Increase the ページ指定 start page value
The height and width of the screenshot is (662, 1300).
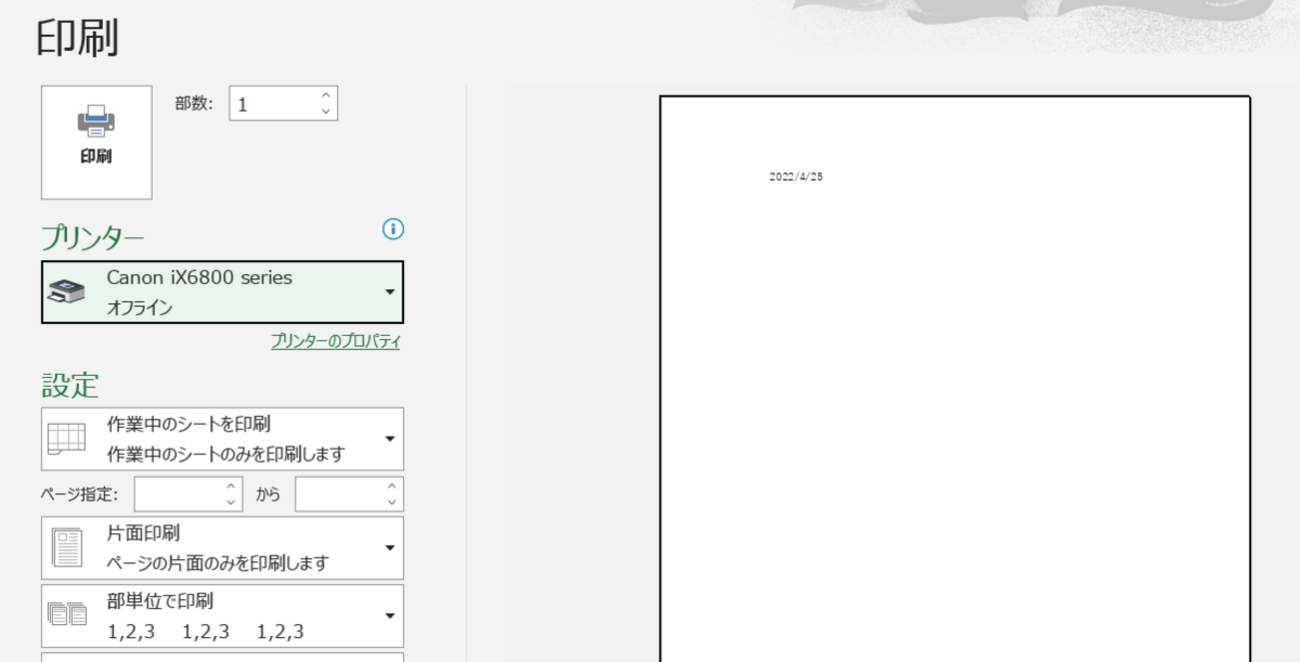pos(231,486)
